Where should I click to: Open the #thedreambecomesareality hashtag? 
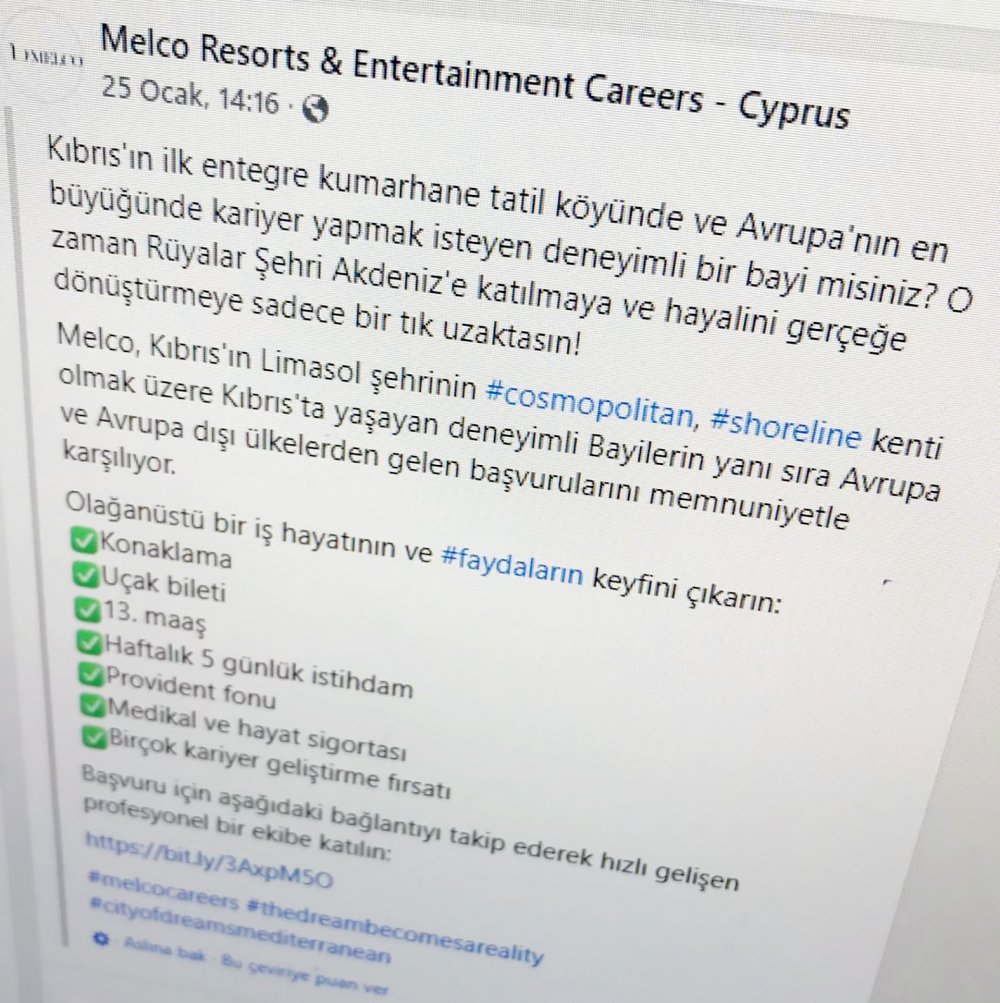[x=394, y=931]
